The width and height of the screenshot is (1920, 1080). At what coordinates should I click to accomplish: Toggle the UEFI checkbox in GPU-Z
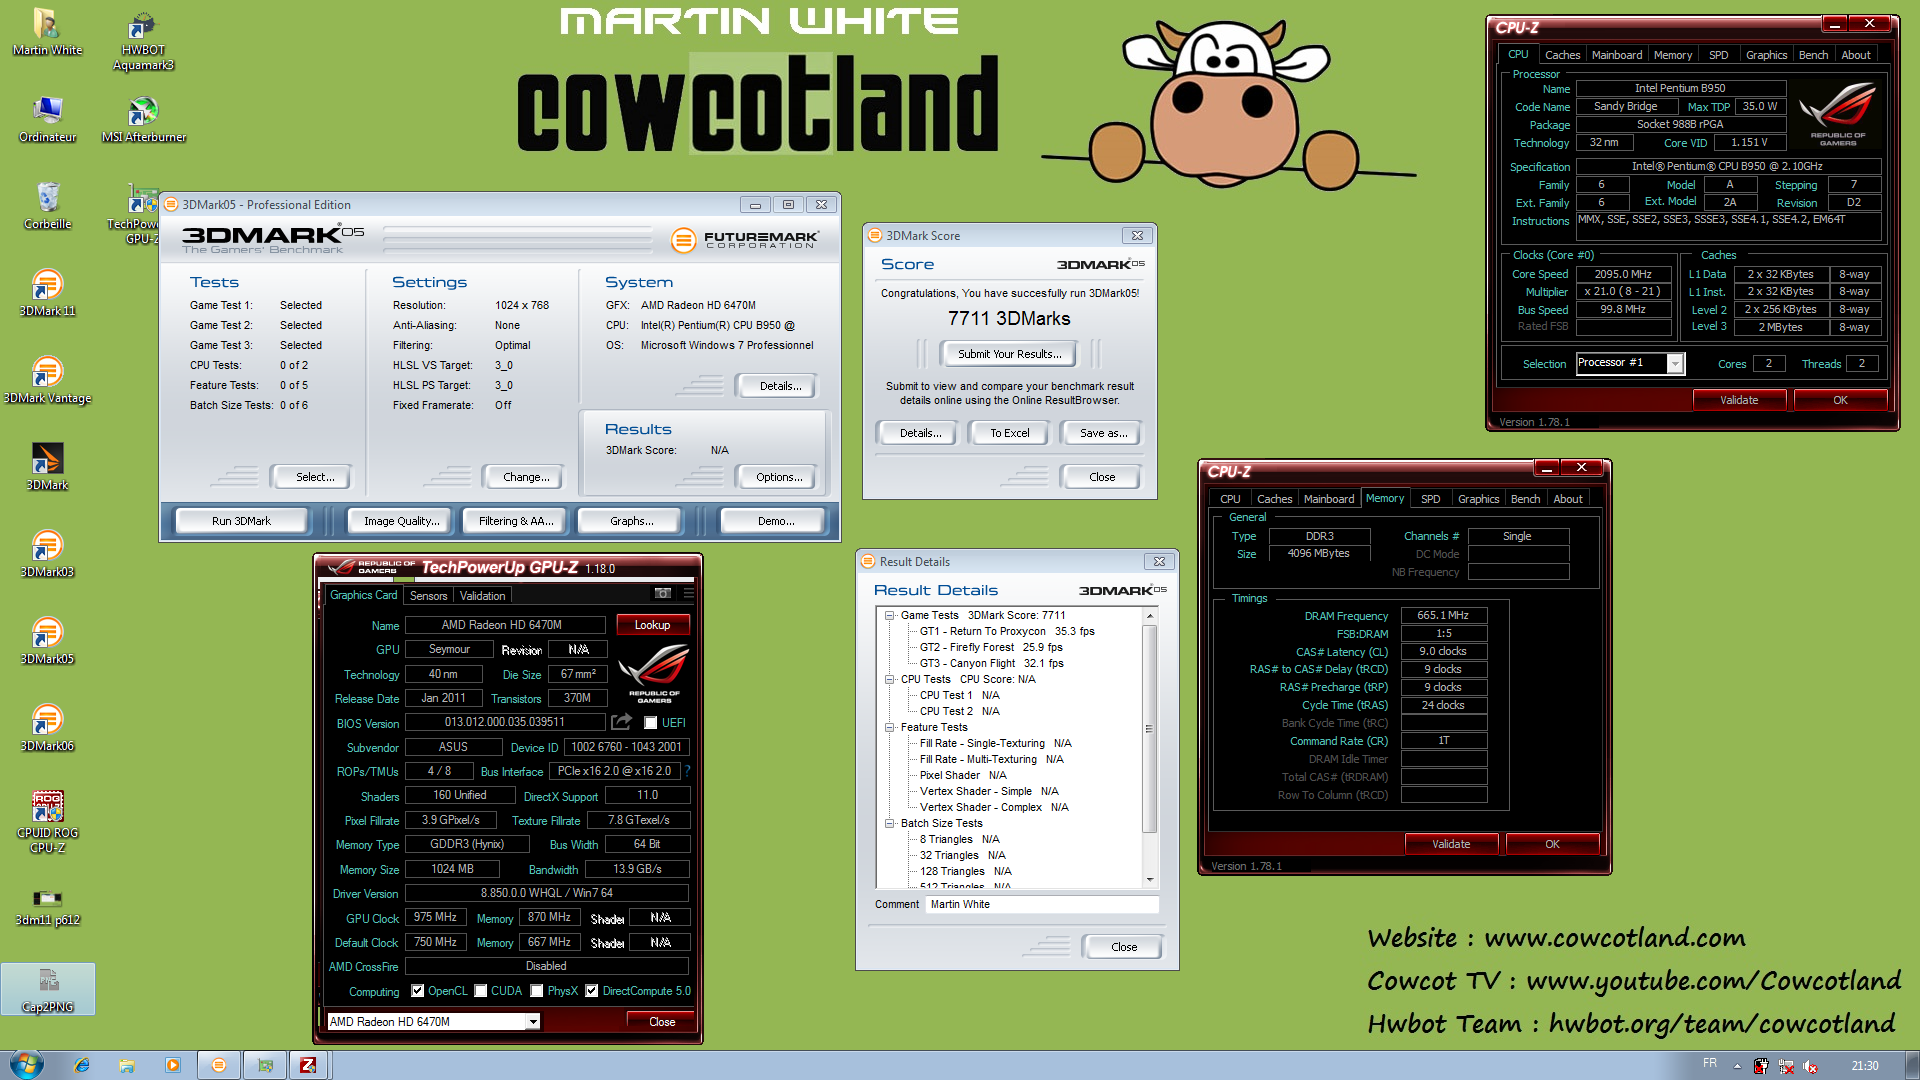pos(651,723)
